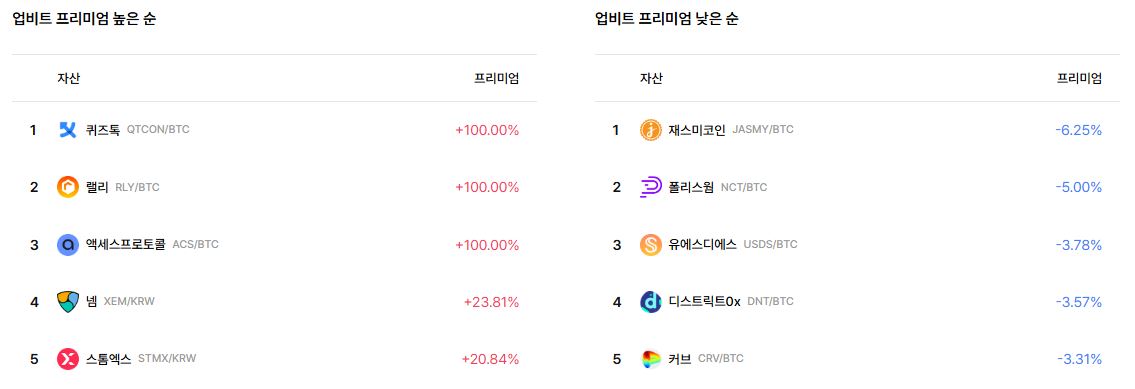This screenshot has height=389, width=1135.
Task: Click the 폴리스웜 NCT purple icon
Action: [651, 188]
